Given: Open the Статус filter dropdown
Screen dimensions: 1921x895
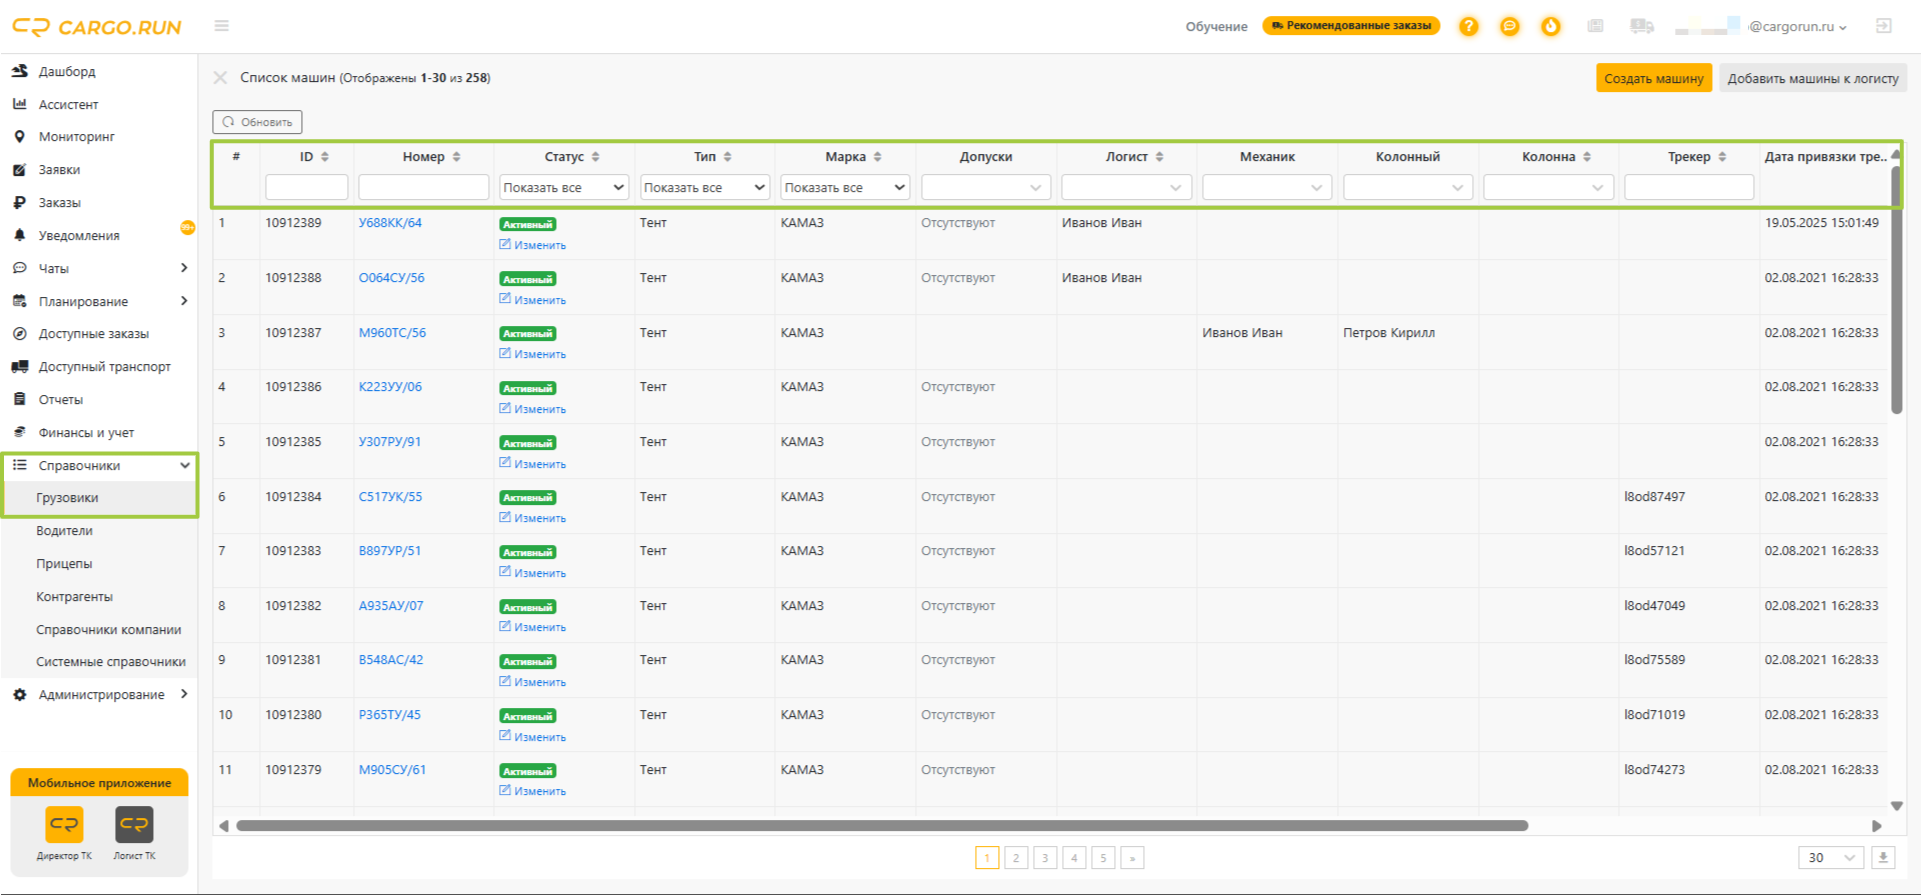Looking at the screenshot, I should [564, 187].
